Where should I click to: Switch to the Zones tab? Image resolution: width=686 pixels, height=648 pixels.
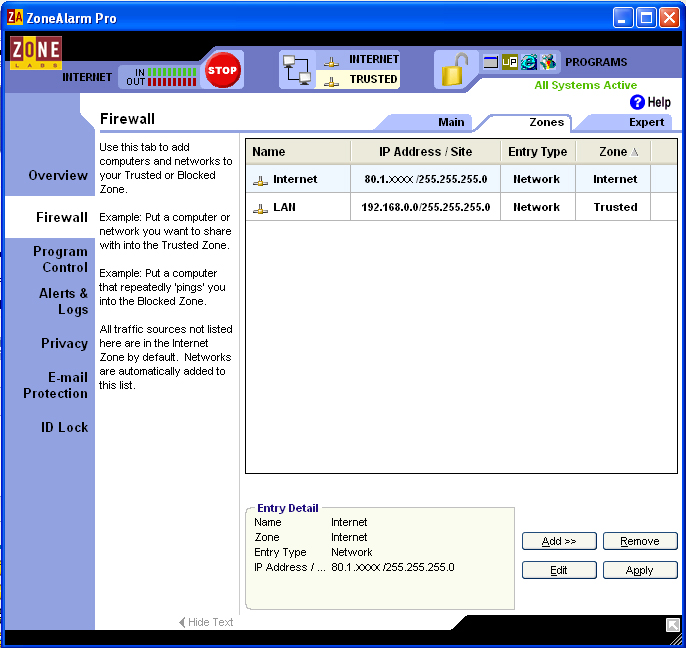click(x=546, y=122)
